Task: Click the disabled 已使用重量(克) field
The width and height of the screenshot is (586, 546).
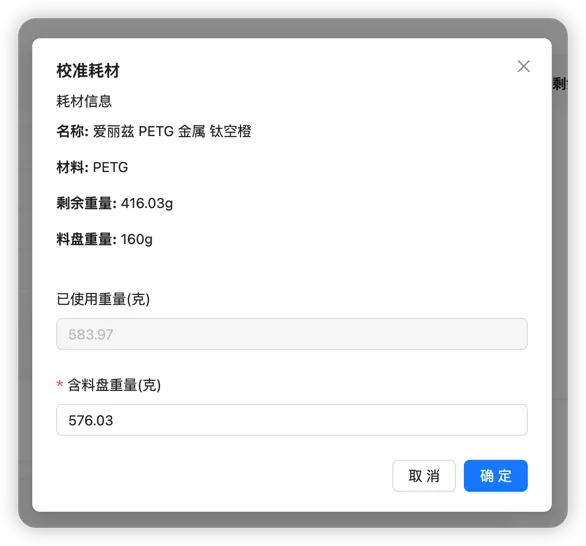Action: [292, 334]
